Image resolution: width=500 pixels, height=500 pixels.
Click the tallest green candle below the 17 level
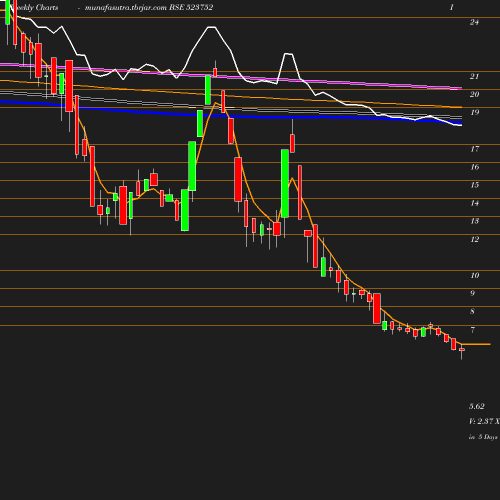pyautogui.click(x=285, y=183)
